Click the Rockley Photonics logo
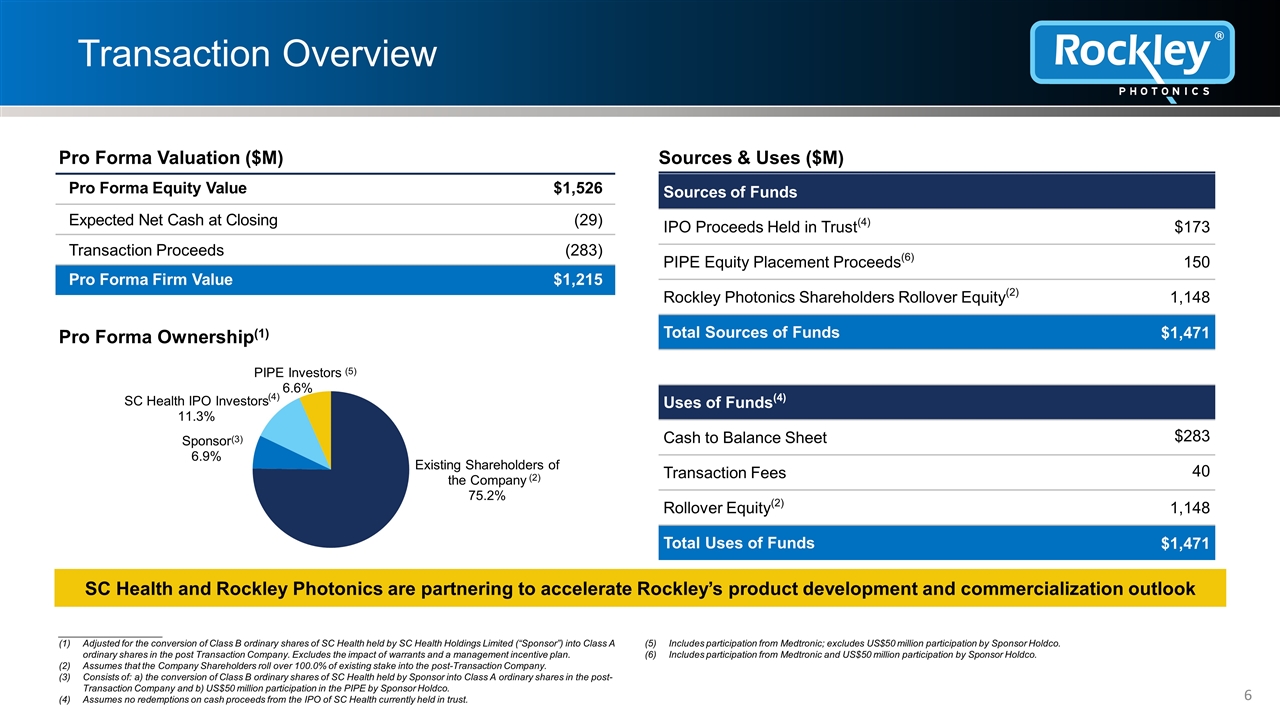This screenshot has width=1280, height=720. coord(1131,60)
